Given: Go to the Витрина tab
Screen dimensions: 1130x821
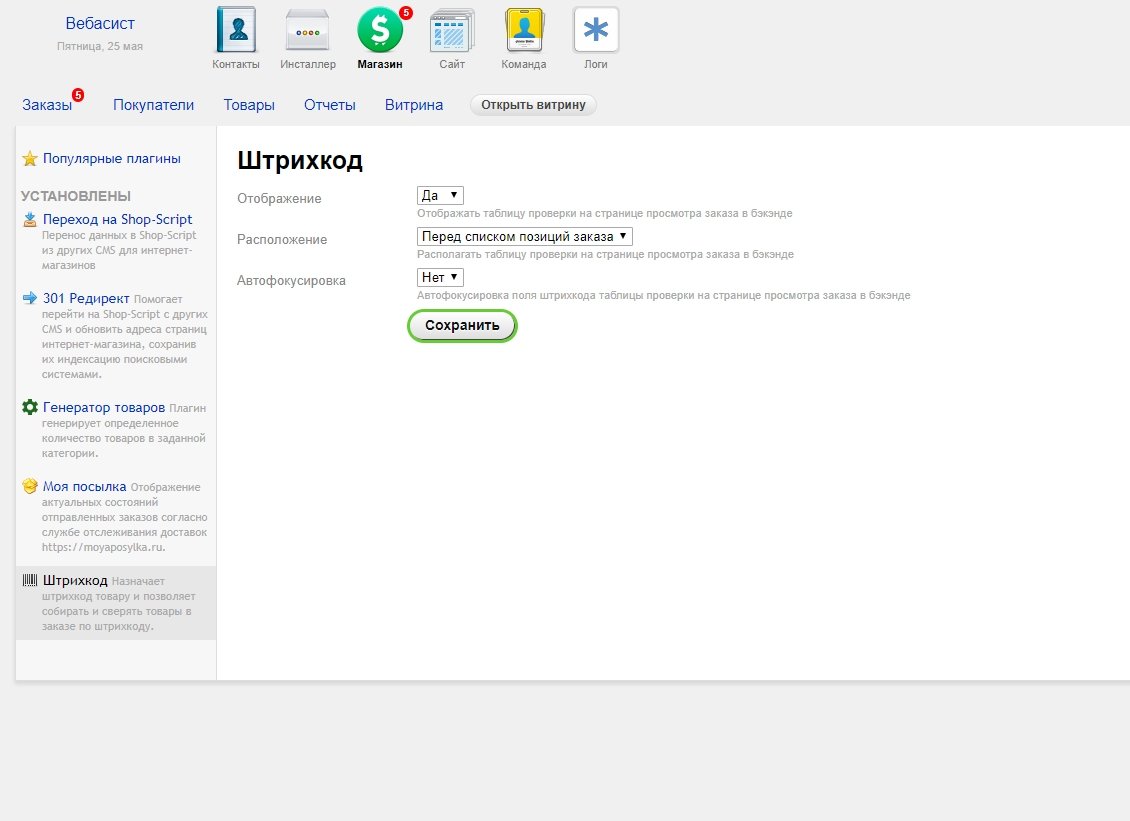Looking at the screenshot, I should click(x=414, y=105).
